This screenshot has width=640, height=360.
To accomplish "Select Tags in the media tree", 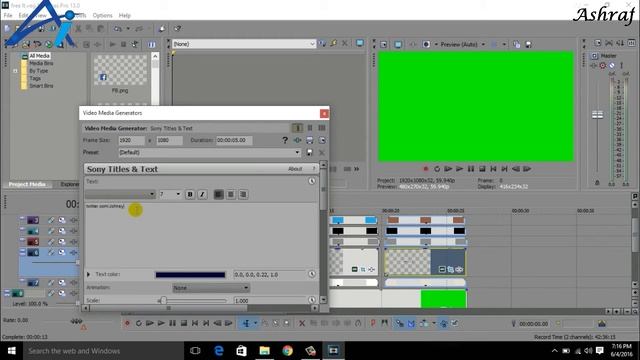I will coord(35,78).
